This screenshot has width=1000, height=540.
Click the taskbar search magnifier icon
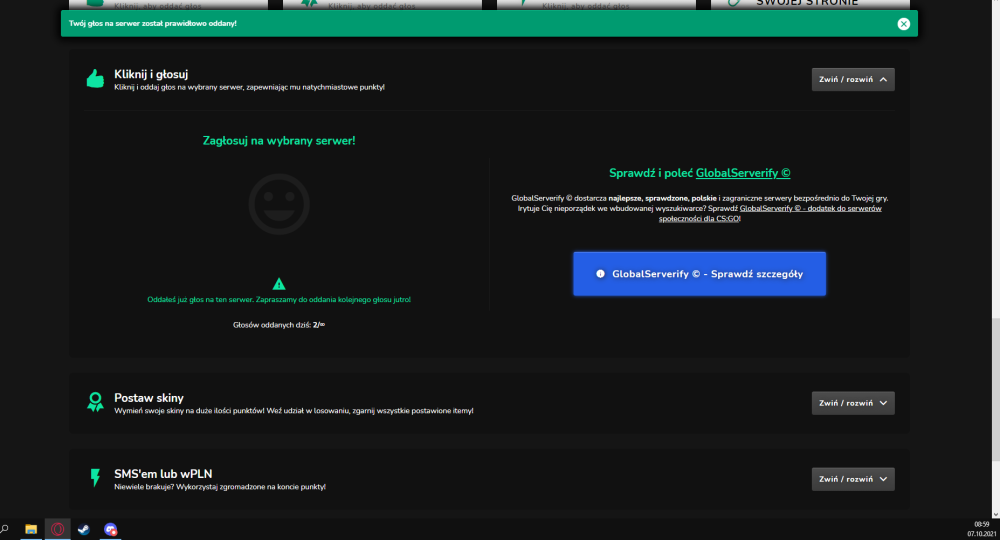click(4, 529)
